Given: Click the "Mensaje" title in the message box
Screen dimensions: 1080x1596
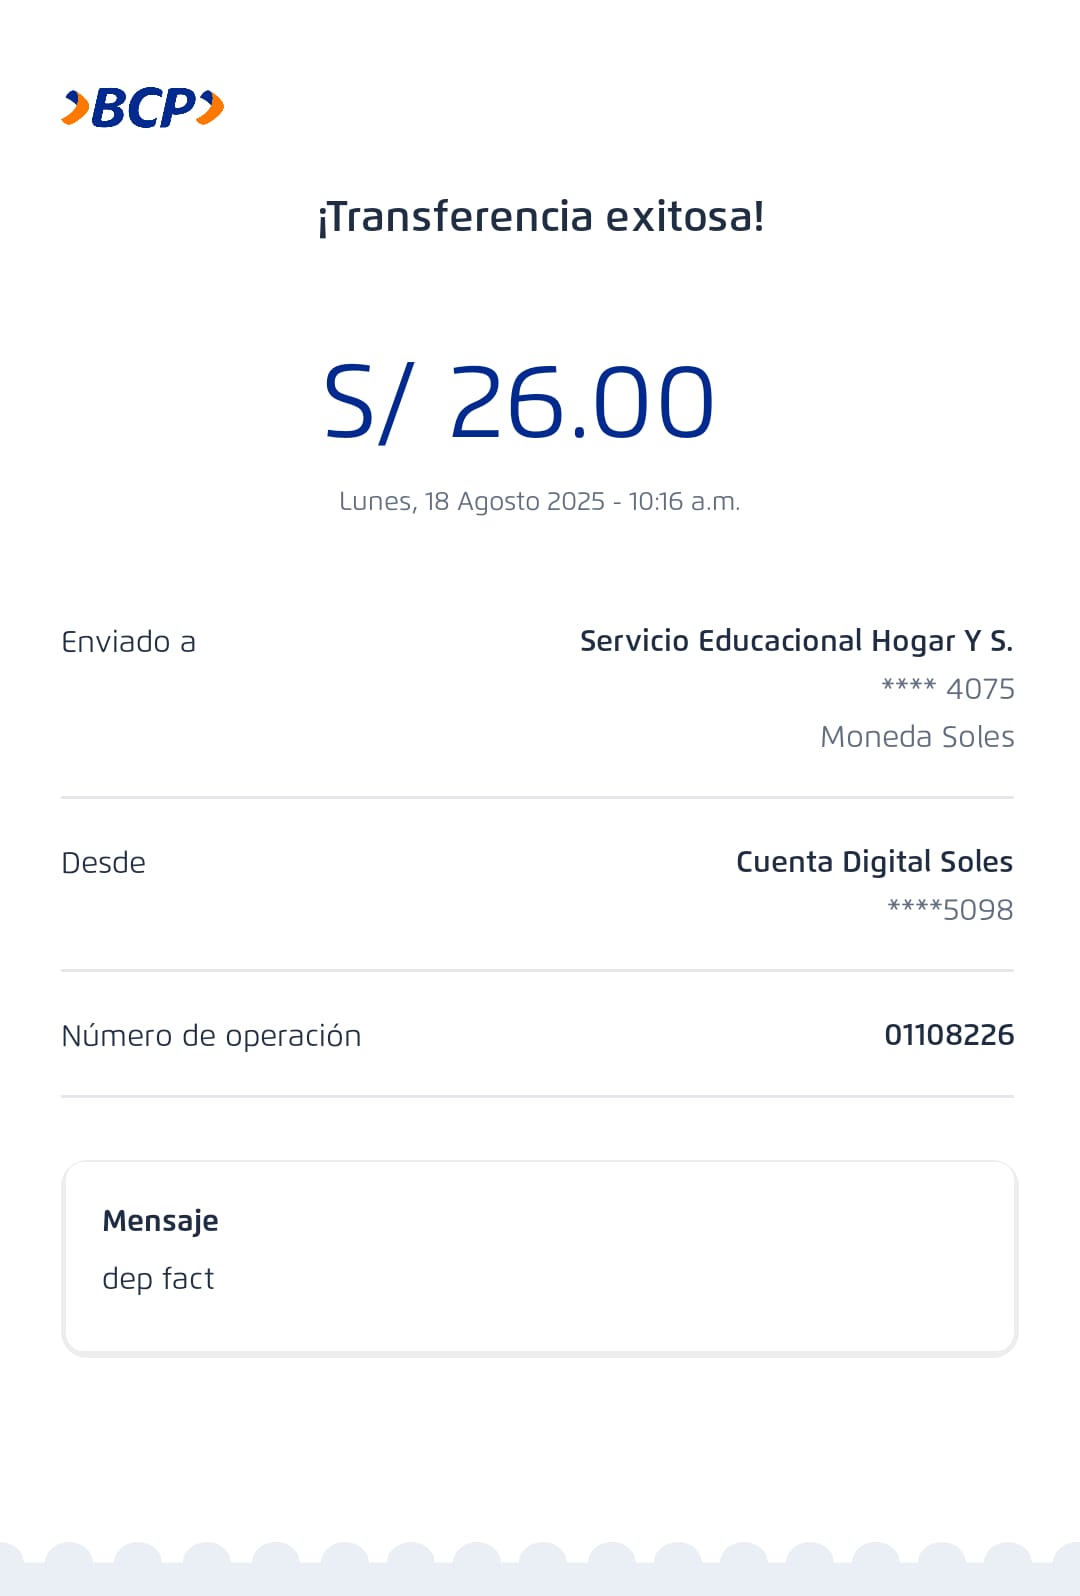Looking at the screenshot, I should pos(160,1221).
